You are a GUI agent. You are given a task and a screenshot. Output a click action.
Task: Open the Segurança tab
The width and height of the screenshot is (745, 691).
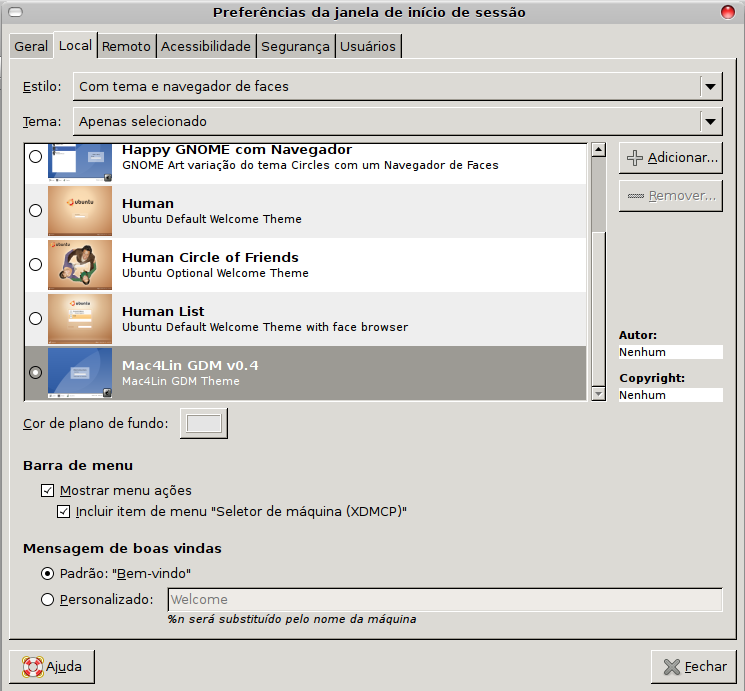tap(295, 46)
